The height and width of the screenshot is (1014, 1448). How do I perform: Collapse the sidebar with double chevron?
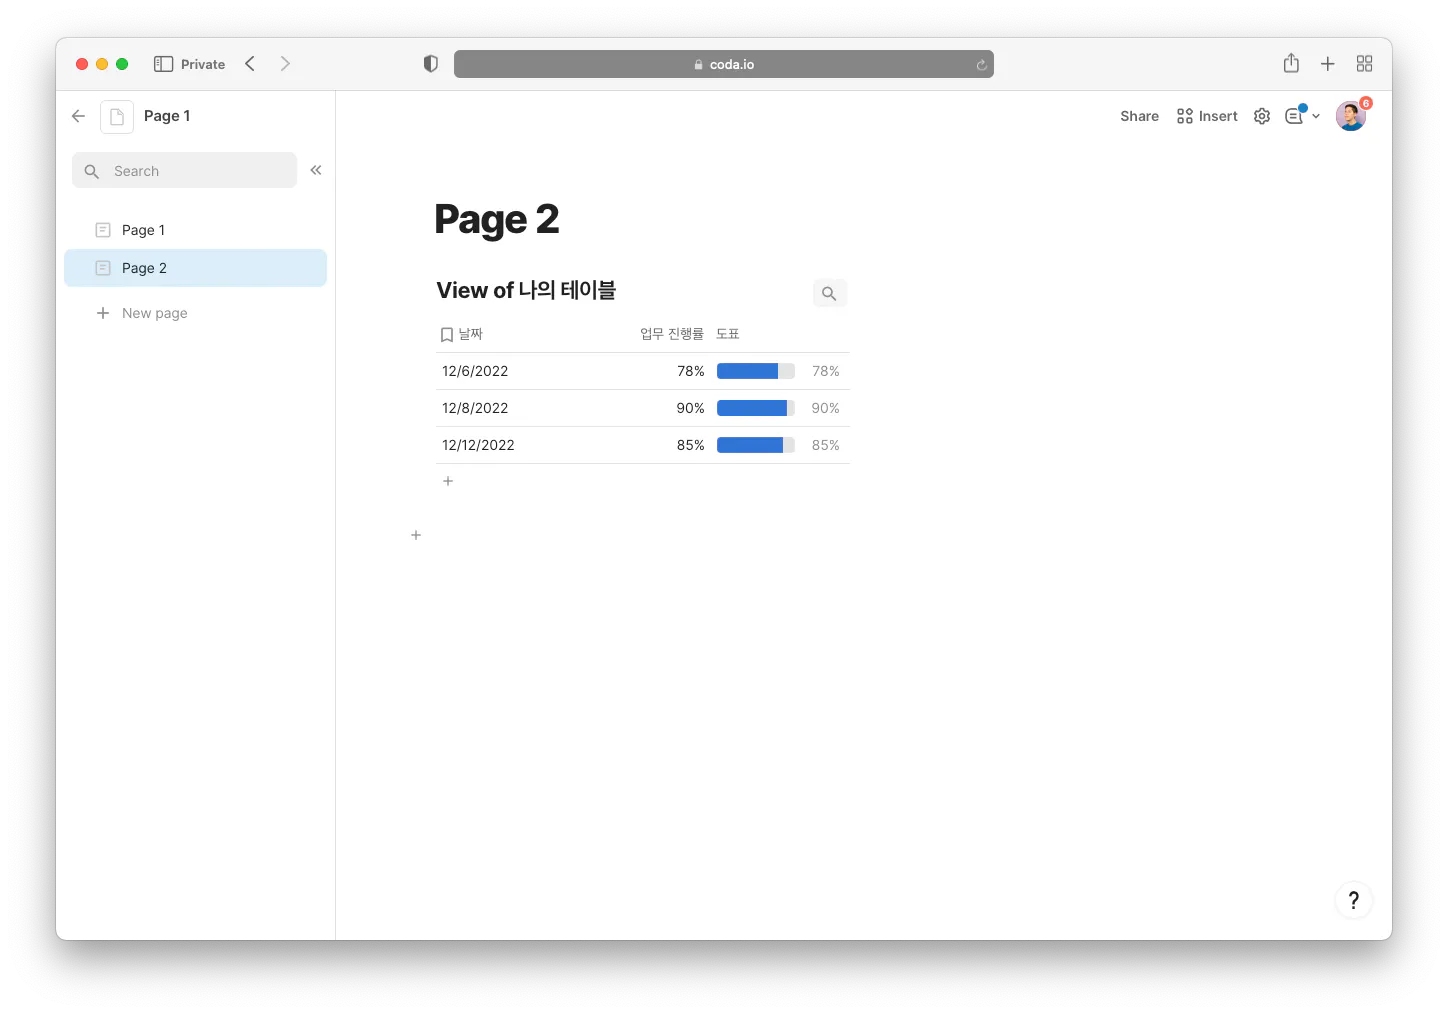316,170
